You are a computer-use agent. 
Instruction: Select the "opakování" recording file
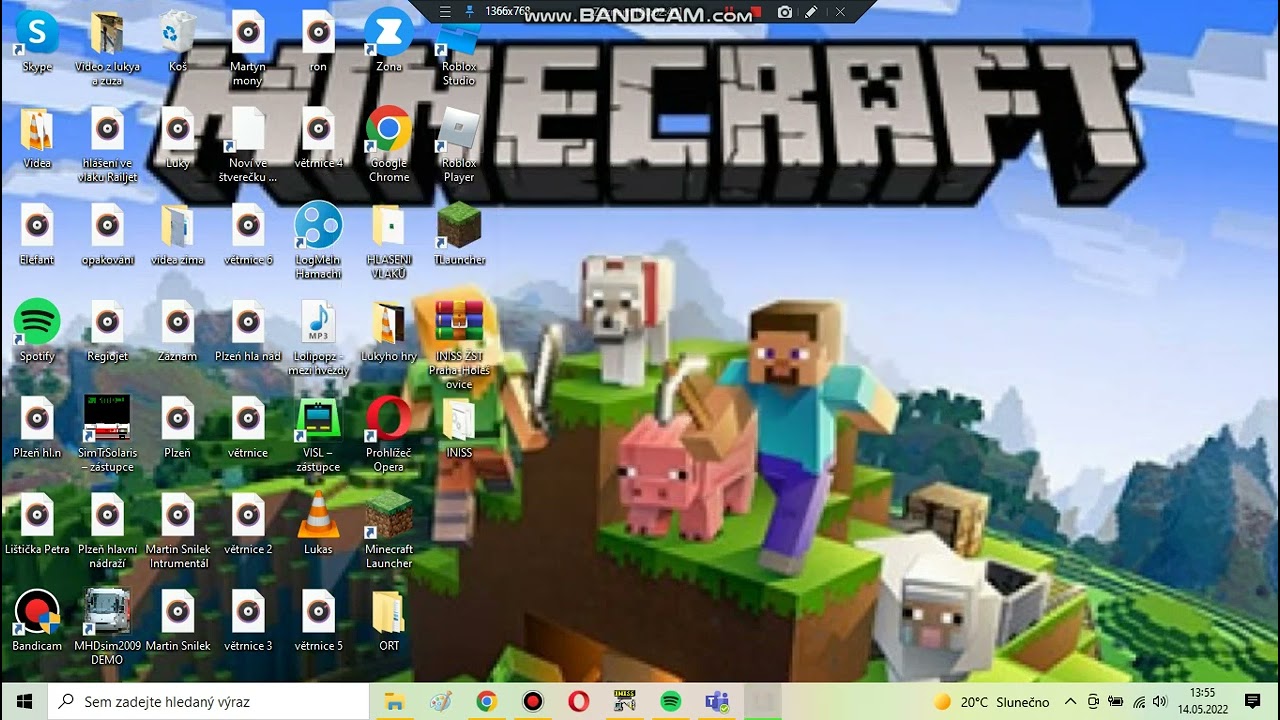(x=107, y=234)
